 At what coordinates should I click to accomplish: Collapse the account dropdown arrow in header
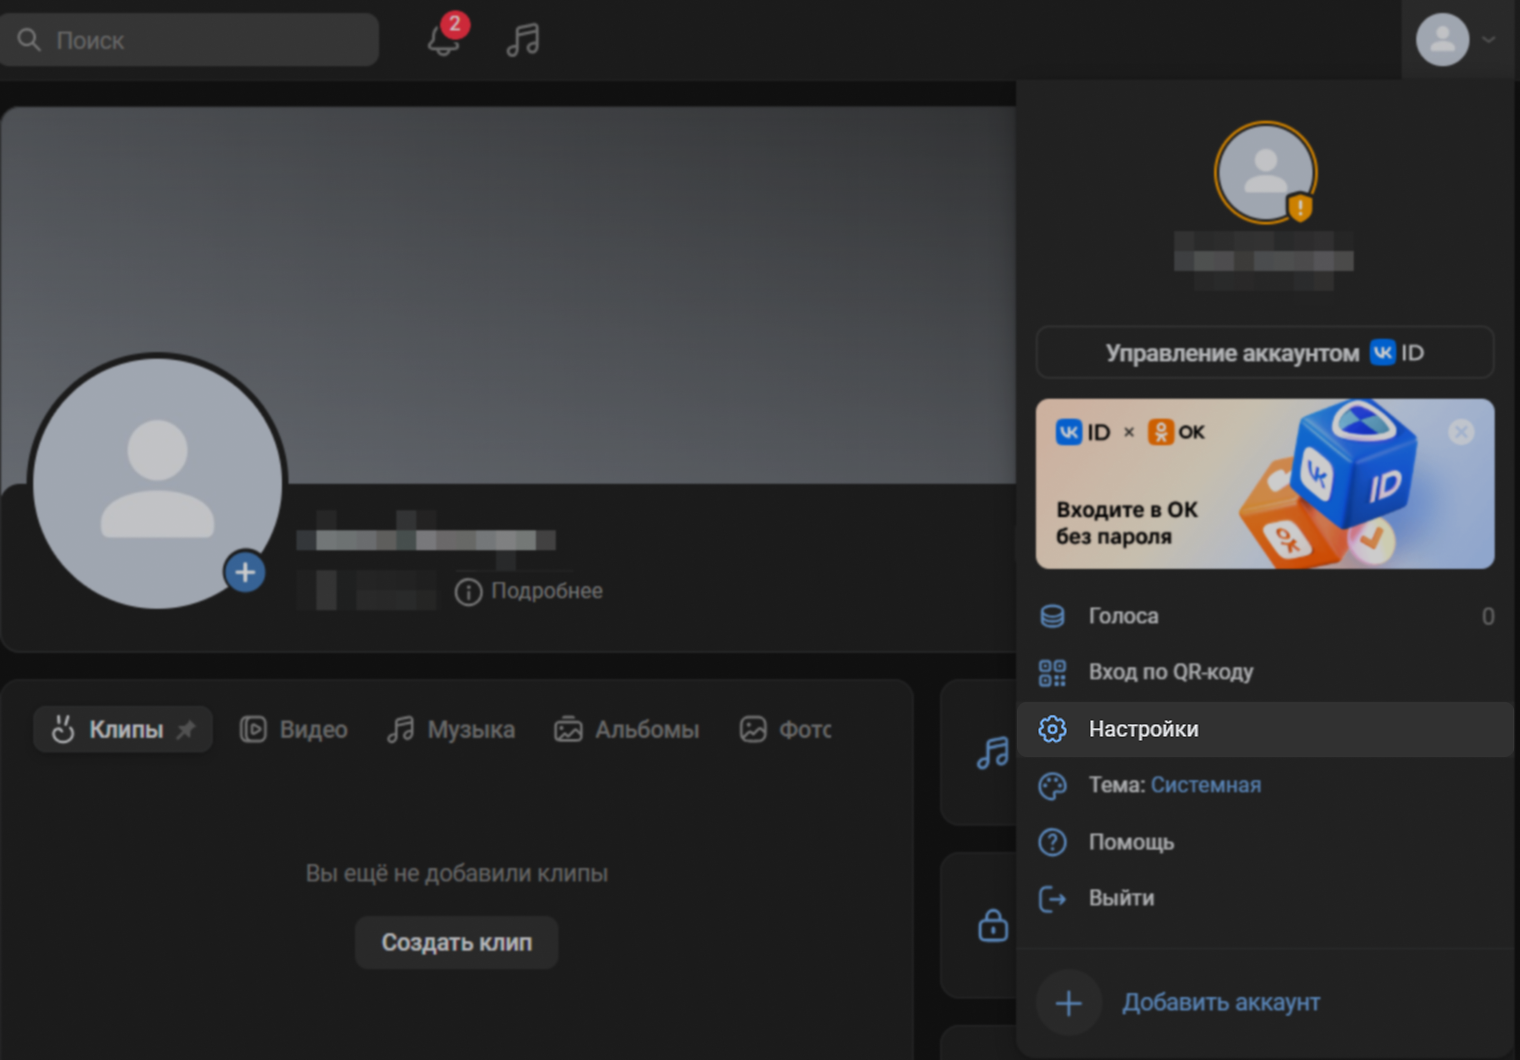point(1488,40)
